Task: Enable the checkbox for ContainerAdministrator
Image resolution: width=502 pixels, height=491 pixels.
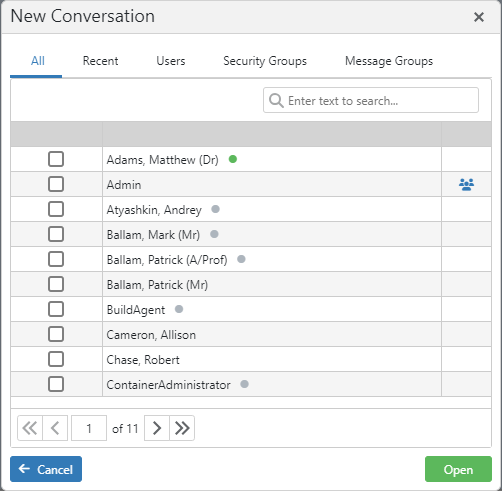Action: [x=56, y=384]
